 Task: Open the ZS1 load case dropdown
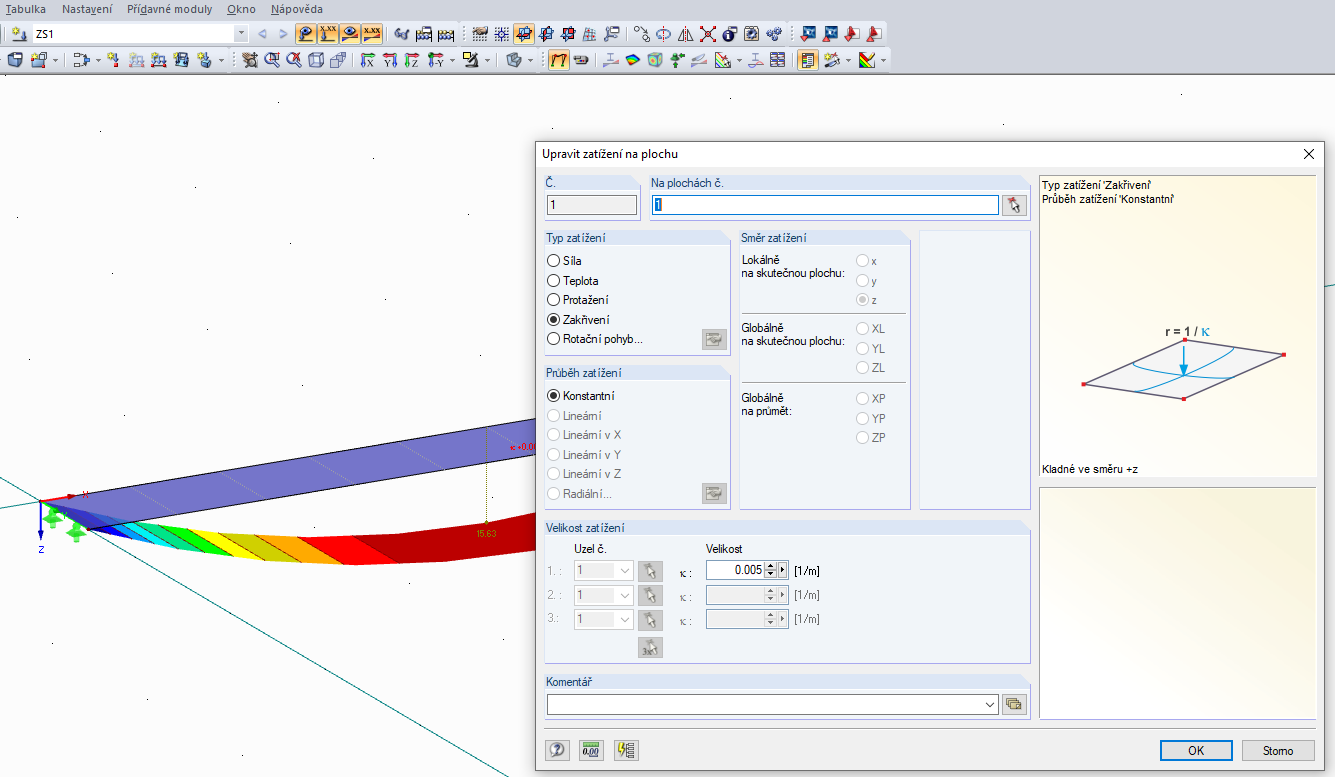tap(241, 34)
